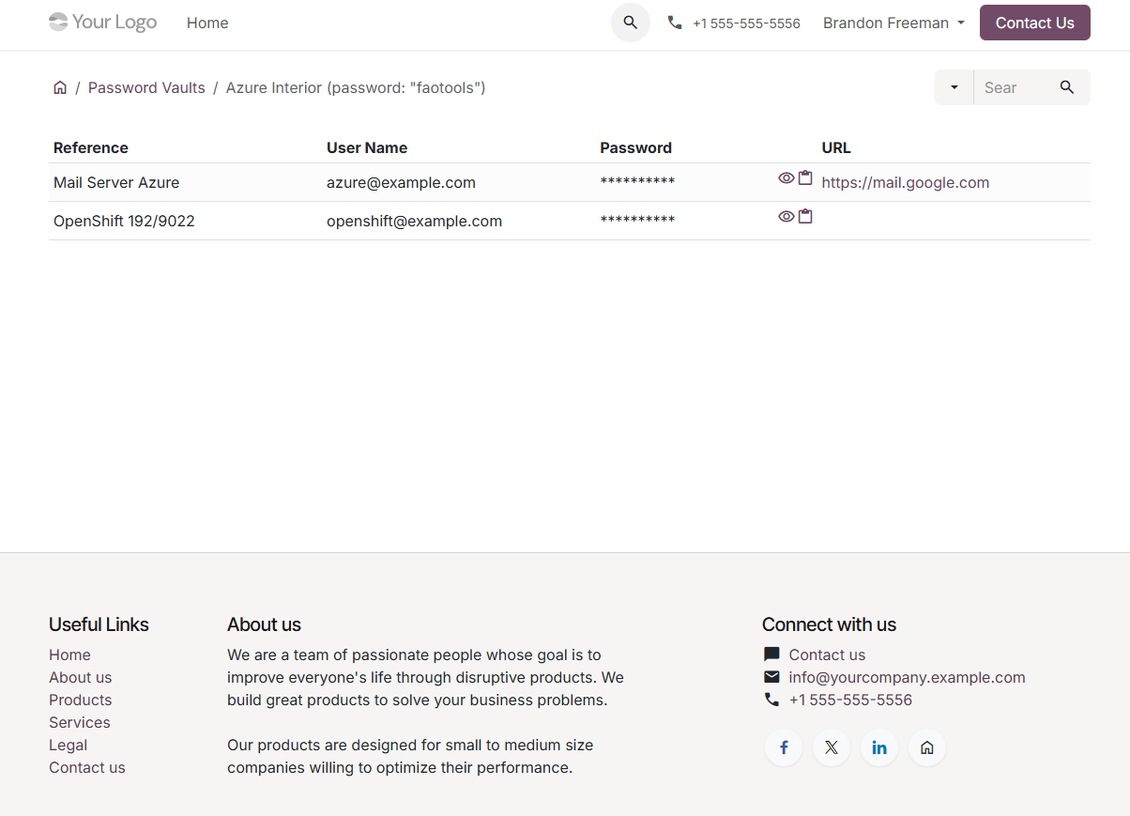The width and height of the screenshot is (1130, 816).
Task: Click the footer round home icon
Action: point(927,748)
